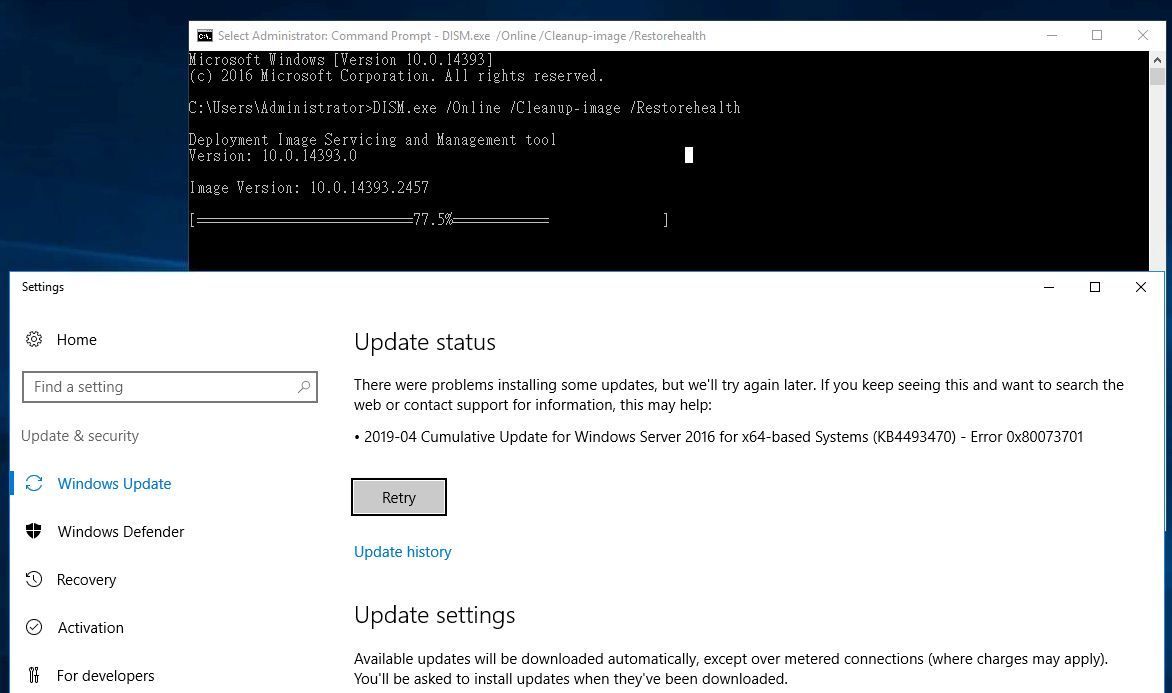
Task: Click the DISM progress bar
Action: pyautogui.click(x=428, y=219)
